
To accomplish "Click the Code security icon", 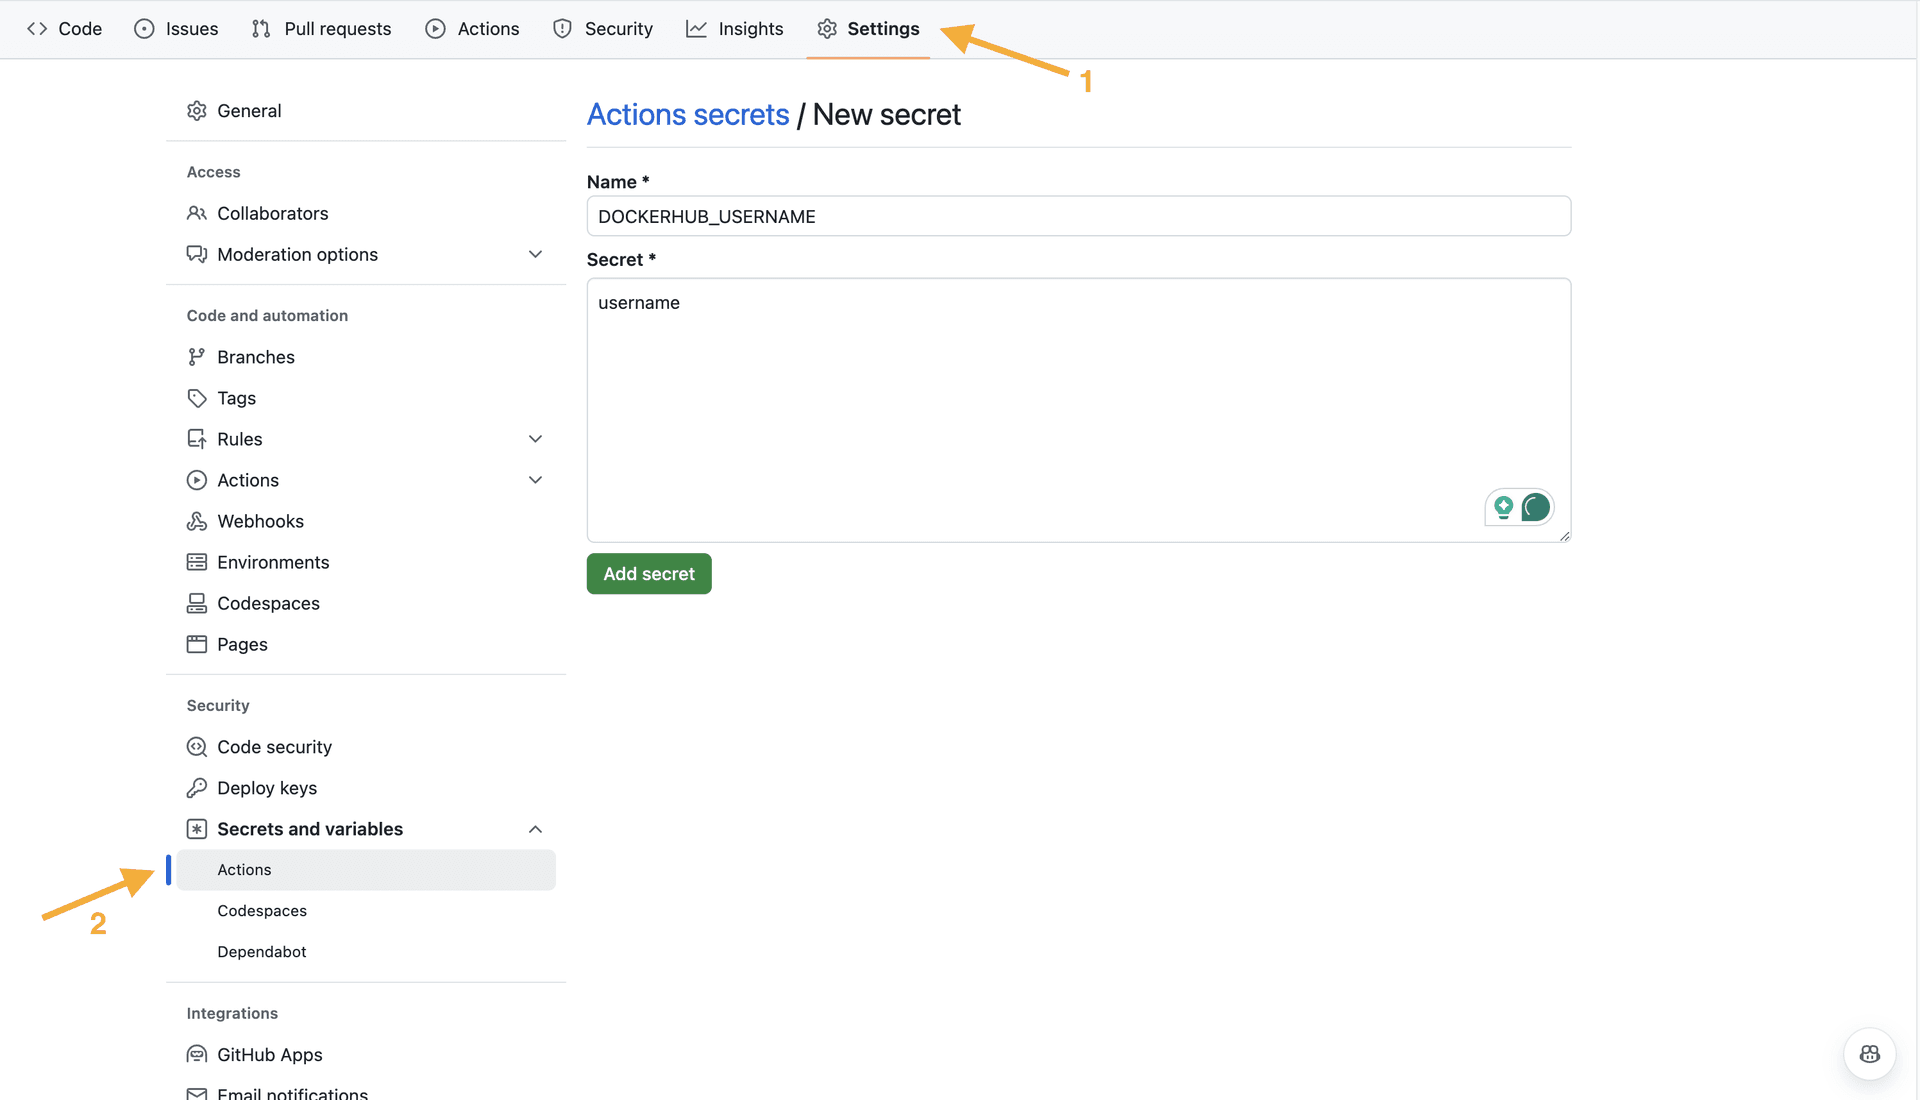I will click(197, 747).
